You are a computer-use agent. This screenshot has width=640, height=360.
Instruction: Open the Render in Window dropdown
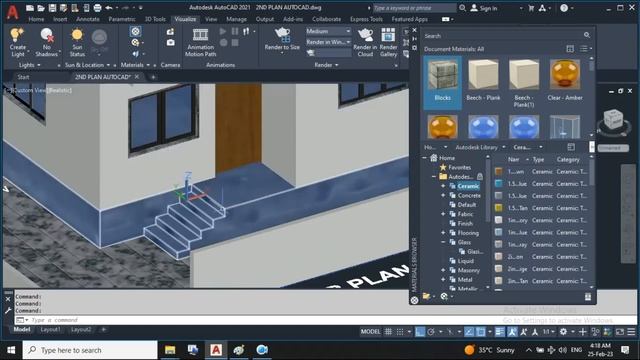[x=328, y=42]
